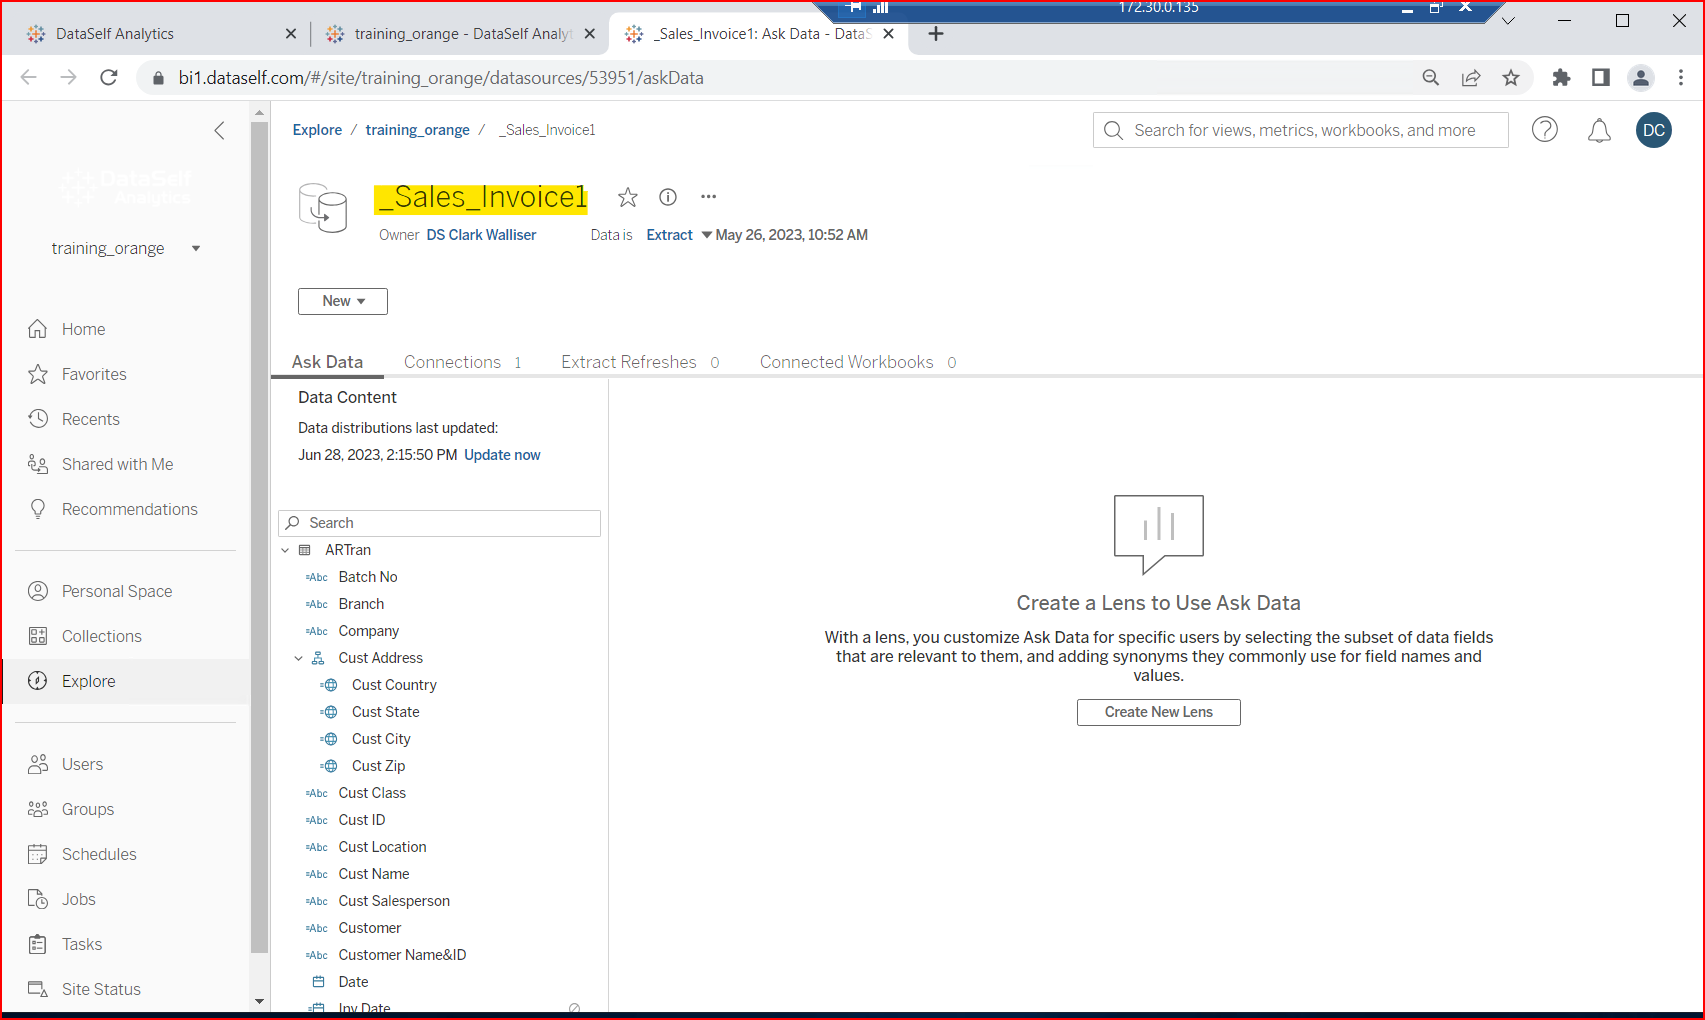Click the sidebar vertical scrollbar

click(x=259, y=540)
